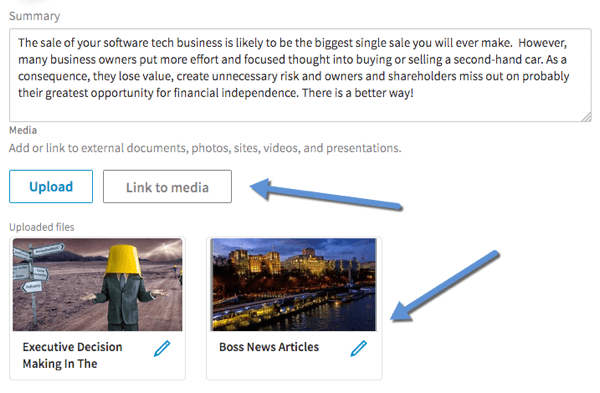Click the pencil icon beside Executive Decision Making
The width and height of the screenshot is (600, 393).
[x=162, y=348]
